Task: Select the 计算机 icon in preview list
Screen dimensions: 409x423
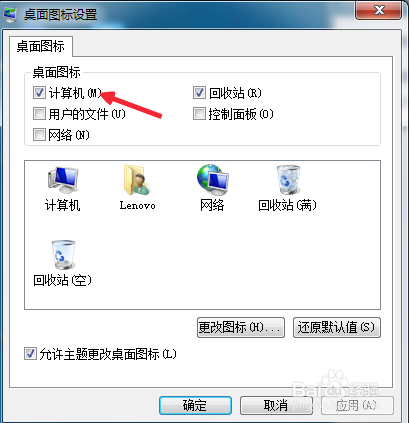Action: [63, 189]
